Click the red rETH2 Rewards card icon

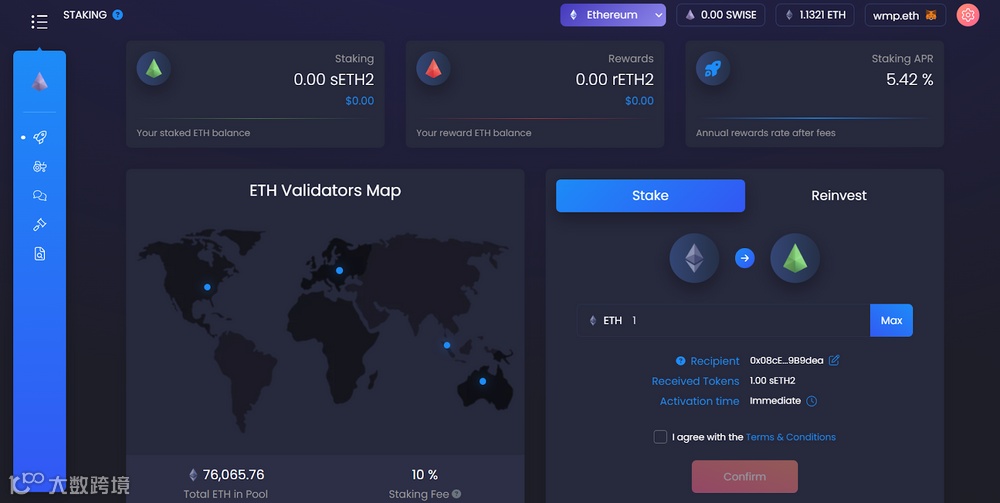pyautogui.click(x=434, y=68)
